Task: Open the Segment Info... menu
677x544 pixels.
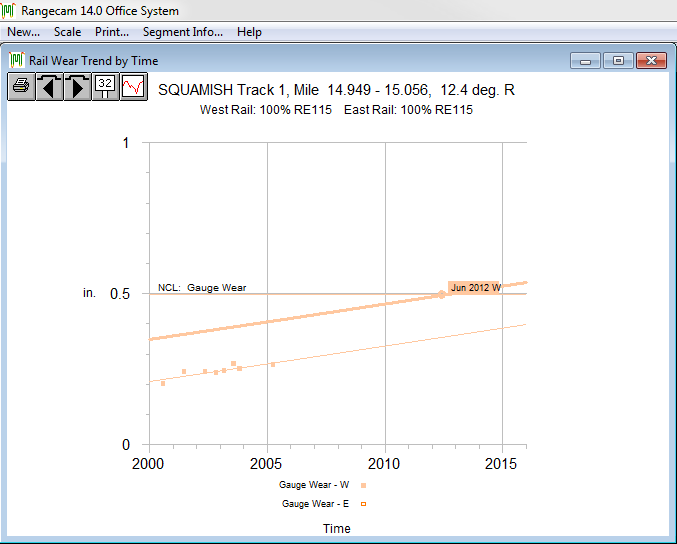Action: pyautogui.click(x=183, y=32)
